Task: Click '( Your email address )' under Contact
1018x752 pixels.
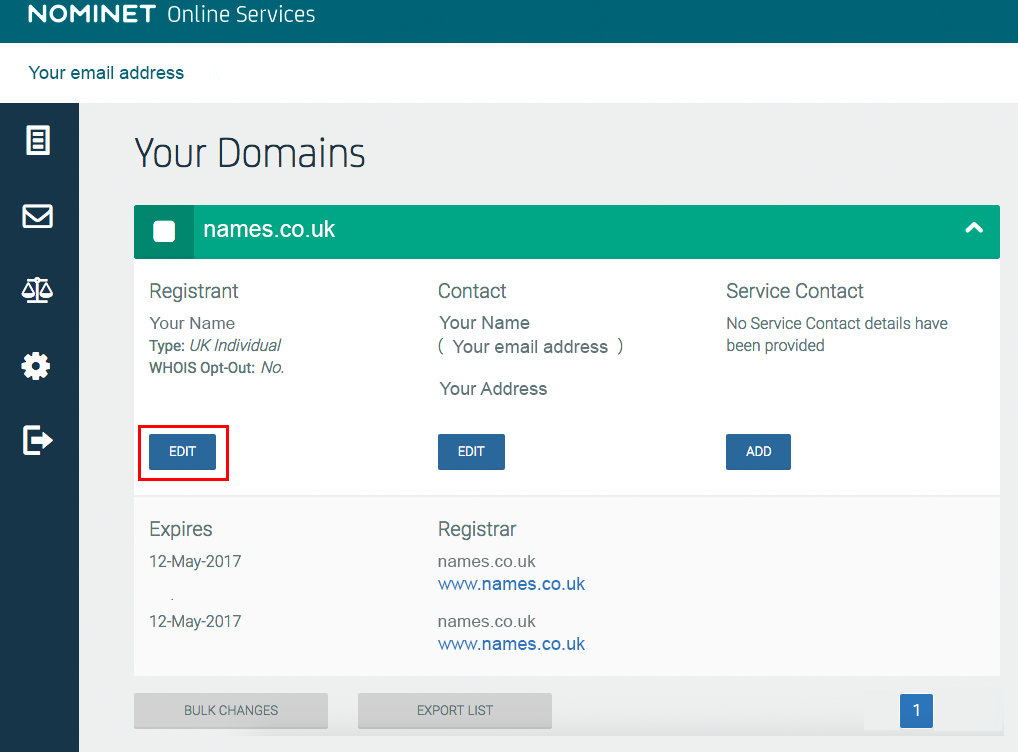Action: 531,346
